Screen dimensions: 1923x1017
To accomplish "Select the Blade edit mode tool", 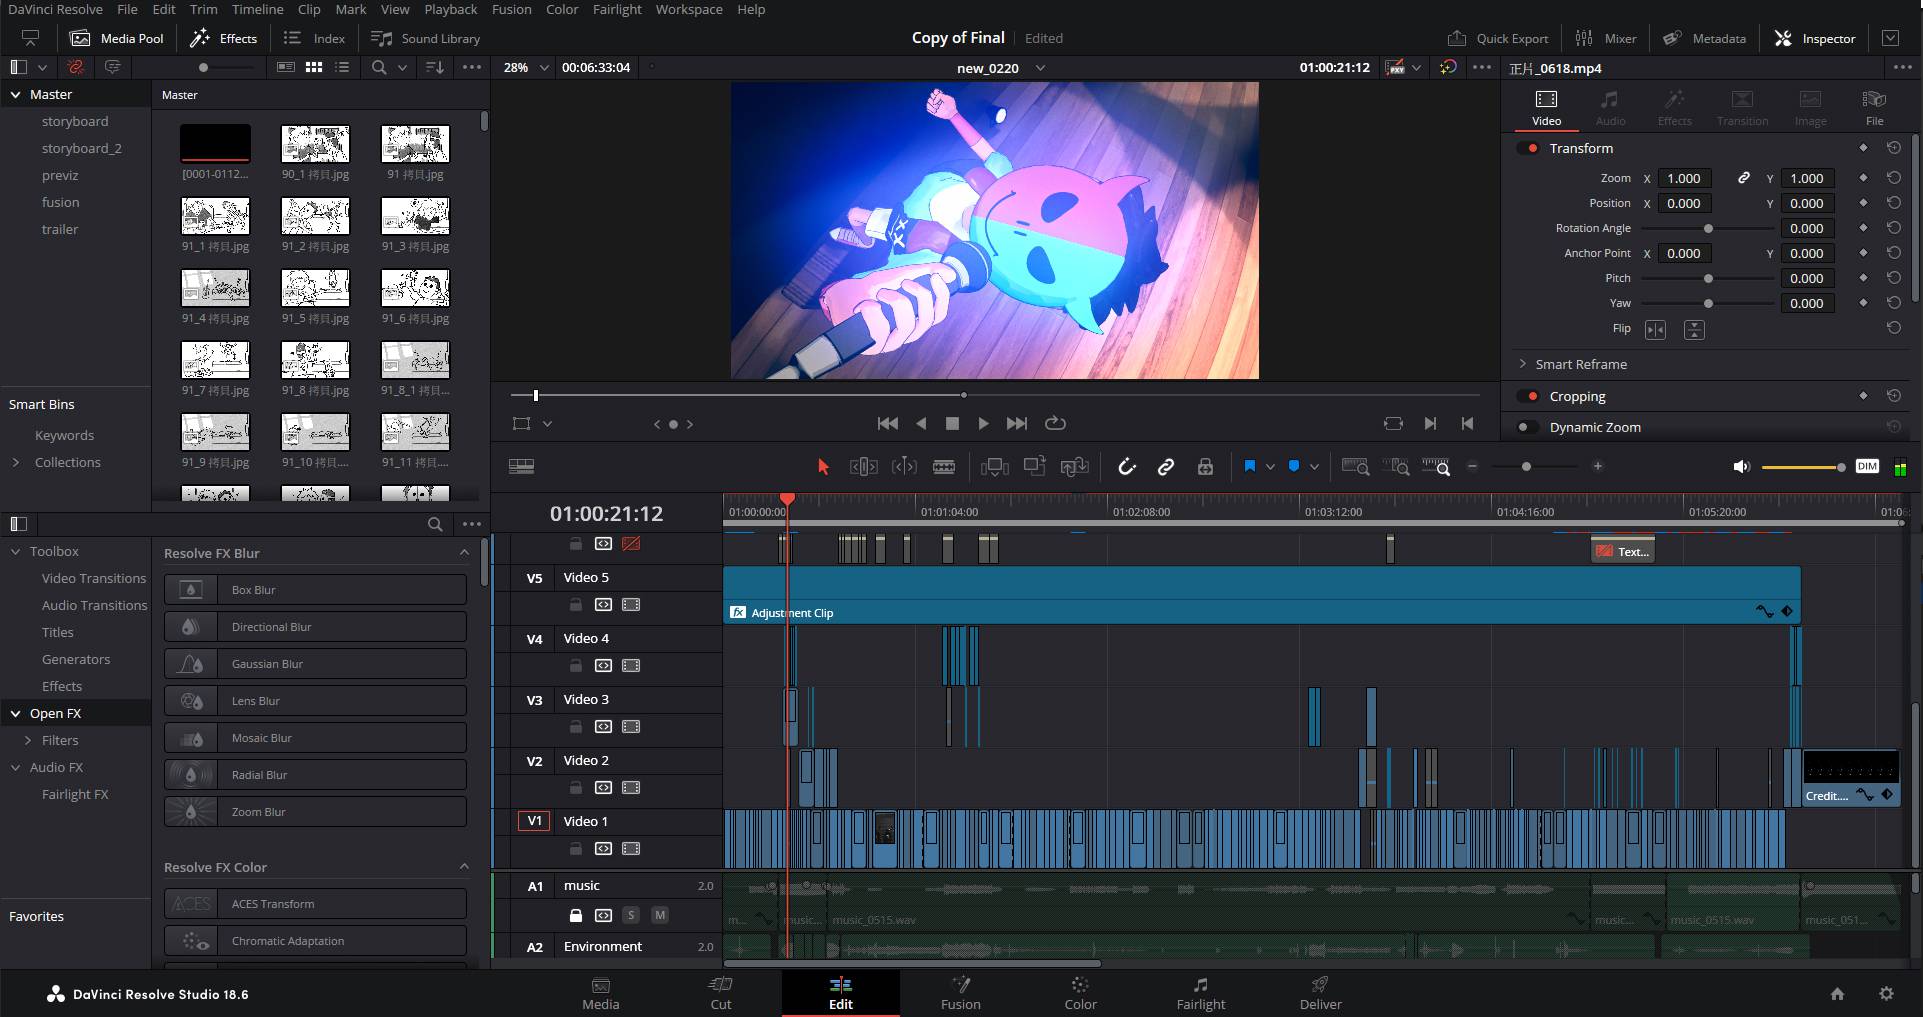I will pos(943,467).
